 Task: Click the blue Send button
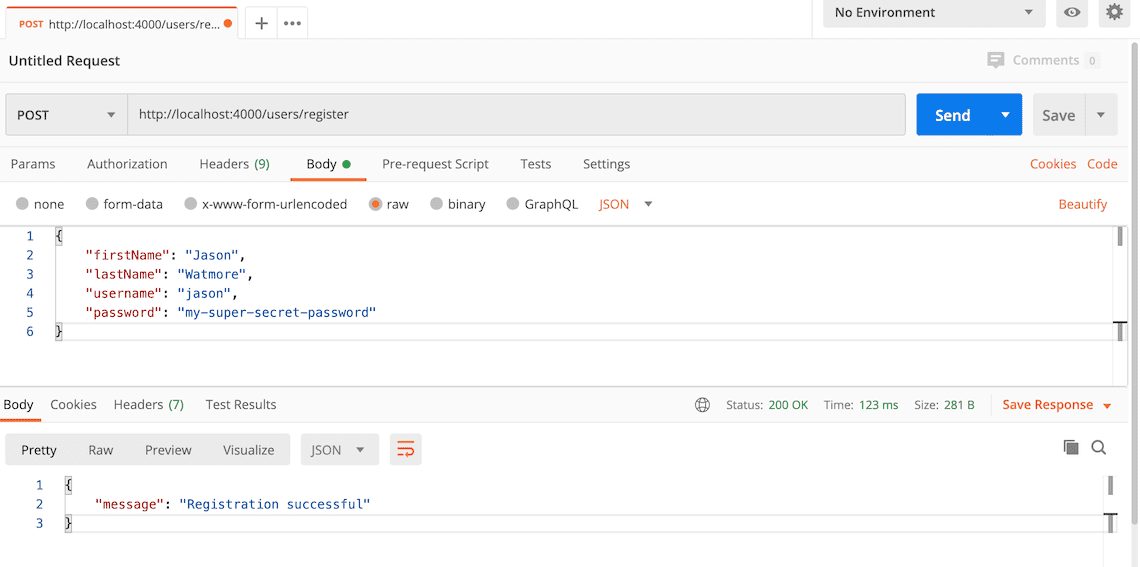[x=953, y=115]
